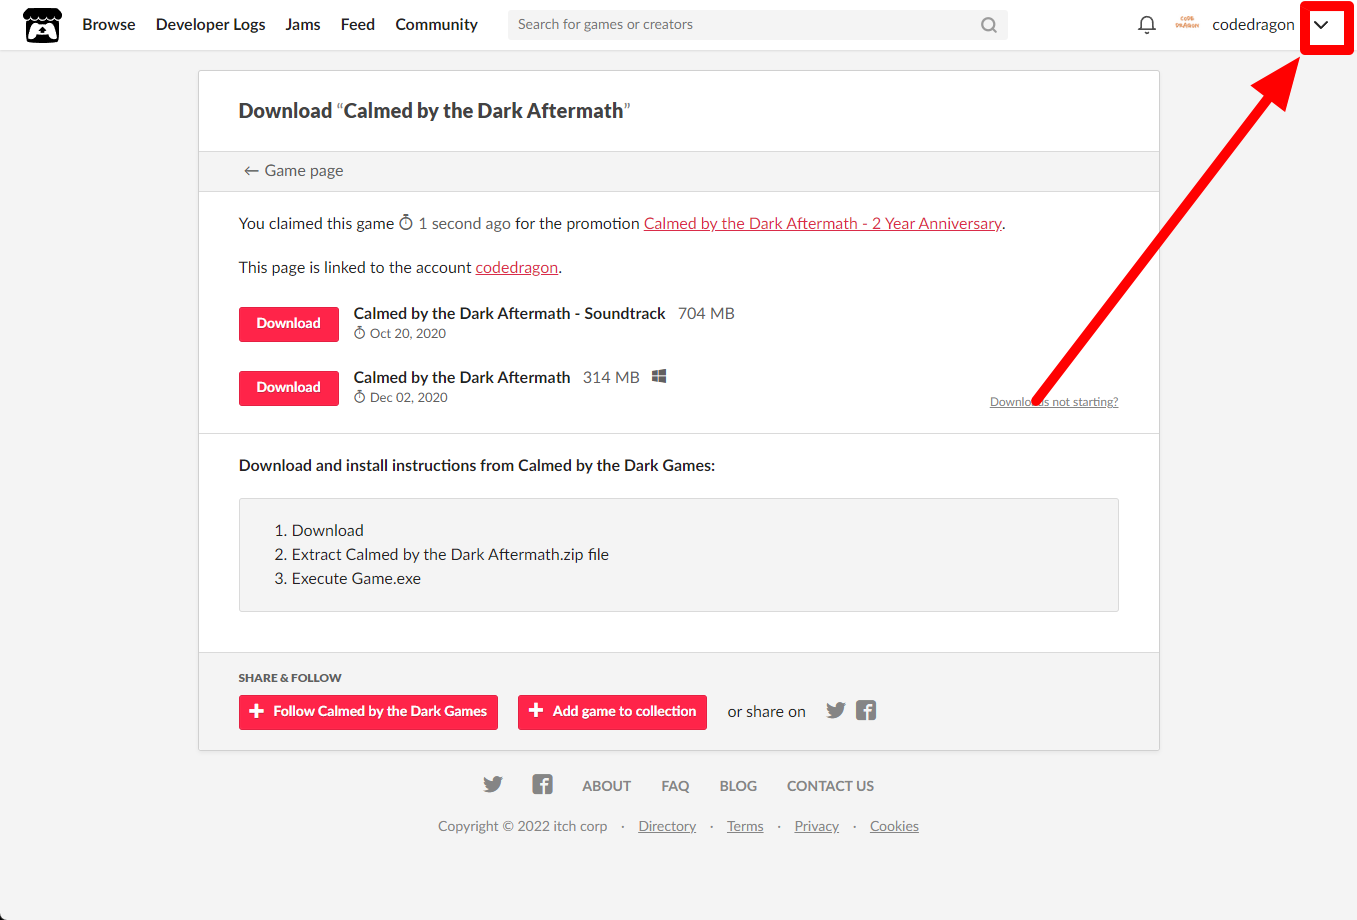1357x920 pixels.
Task: Click the 'Oct 20, 2020' date
Action: [408, 334]
